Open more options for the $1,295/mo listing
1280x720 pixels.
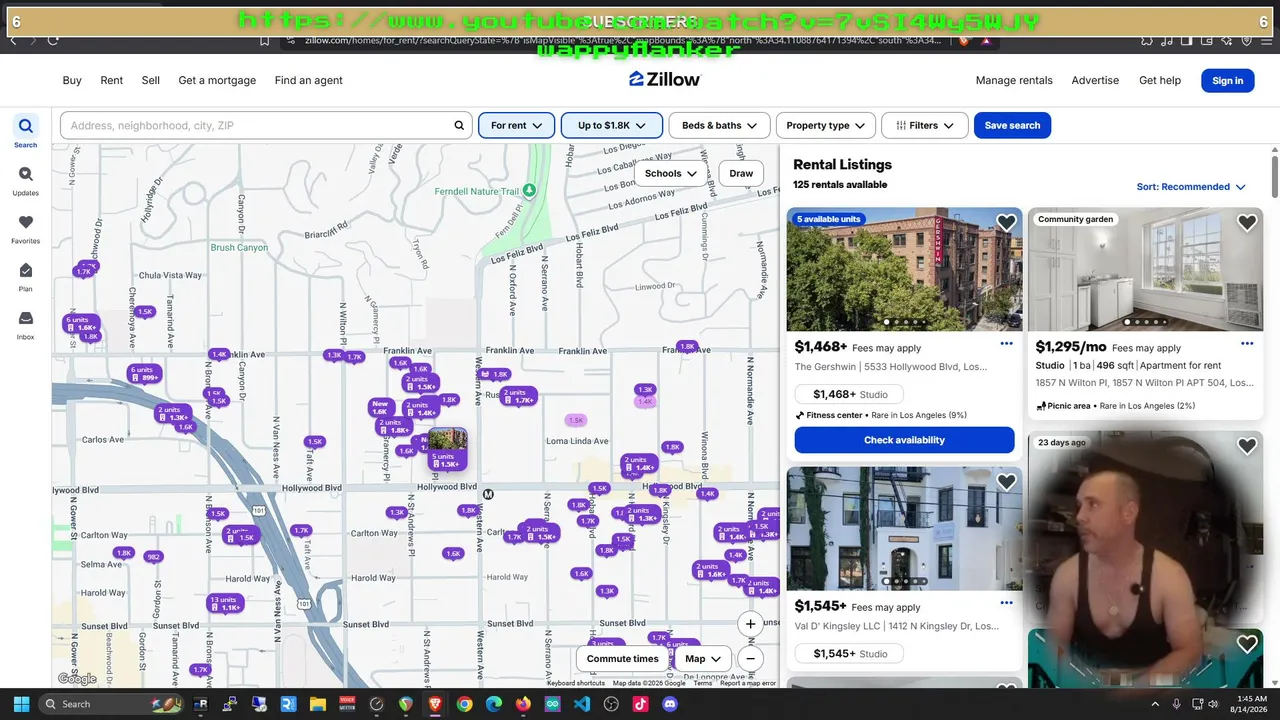[x=1247, y=344]
